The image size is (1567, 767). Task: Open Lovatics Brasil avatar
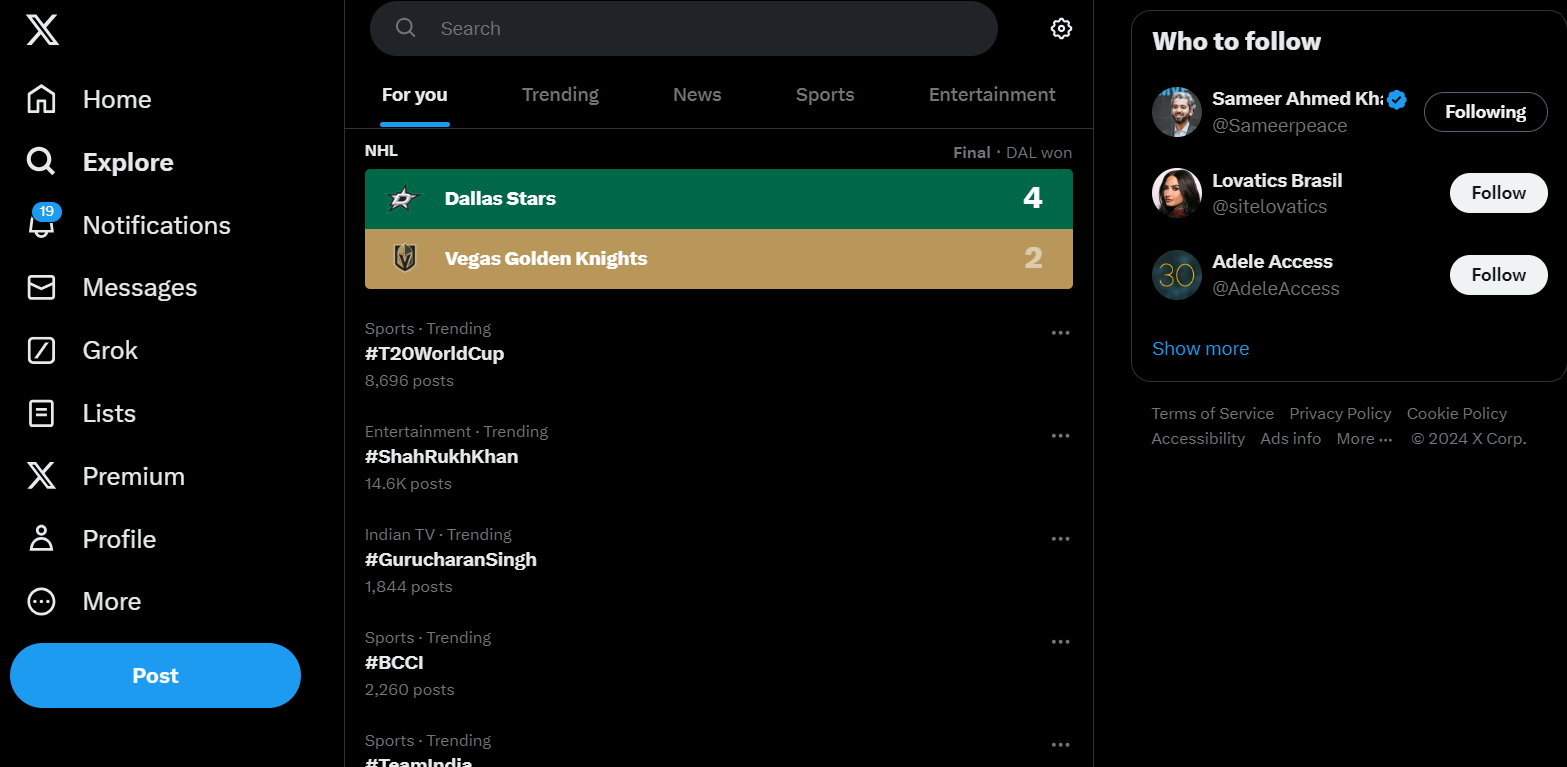click(x=1177, y=193)
